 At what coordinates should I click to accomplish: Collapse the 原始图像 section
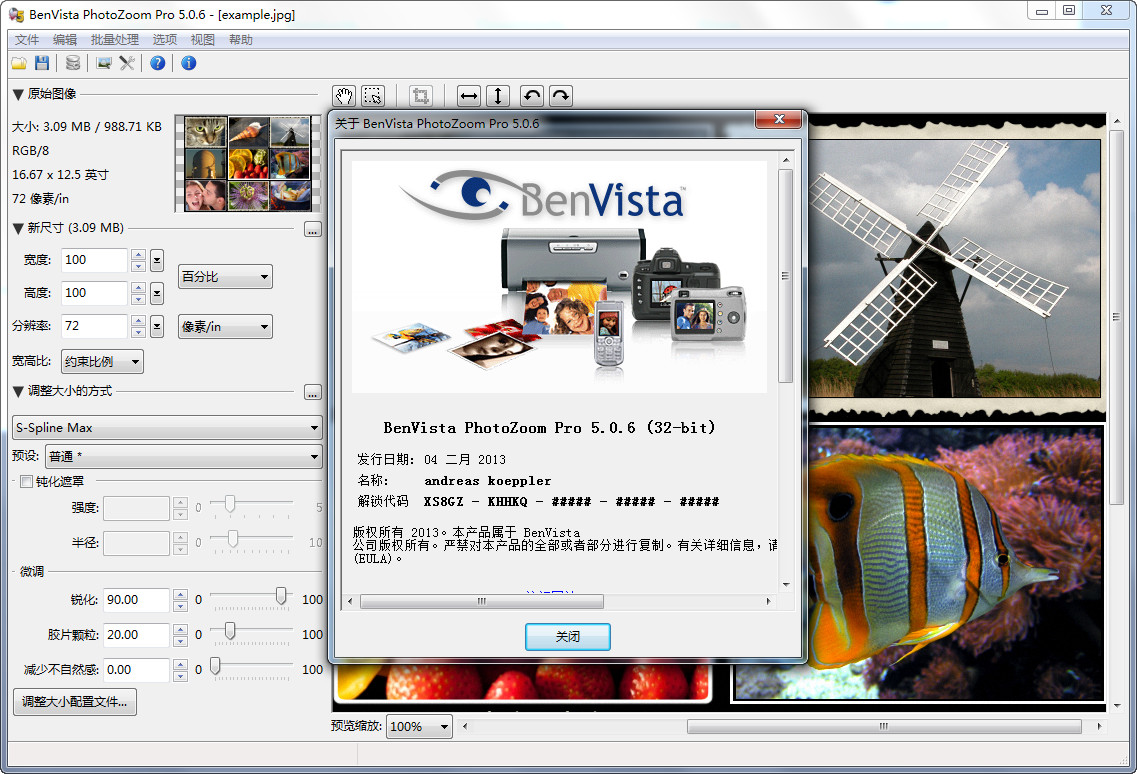18,94
